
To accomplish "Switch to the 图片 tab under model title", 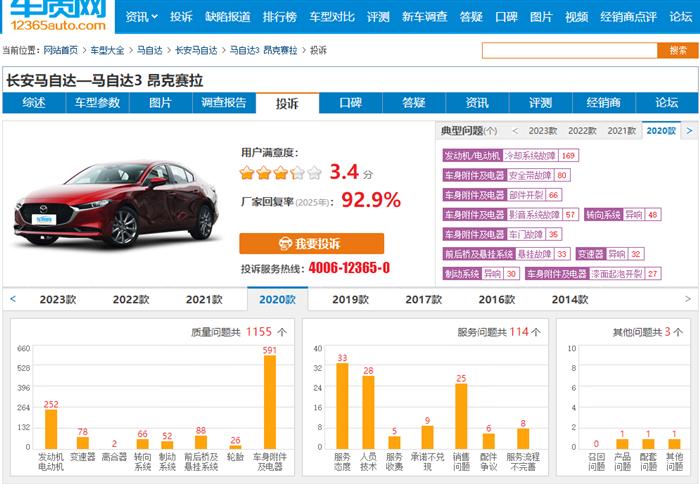I will click(x=161, y=103).
